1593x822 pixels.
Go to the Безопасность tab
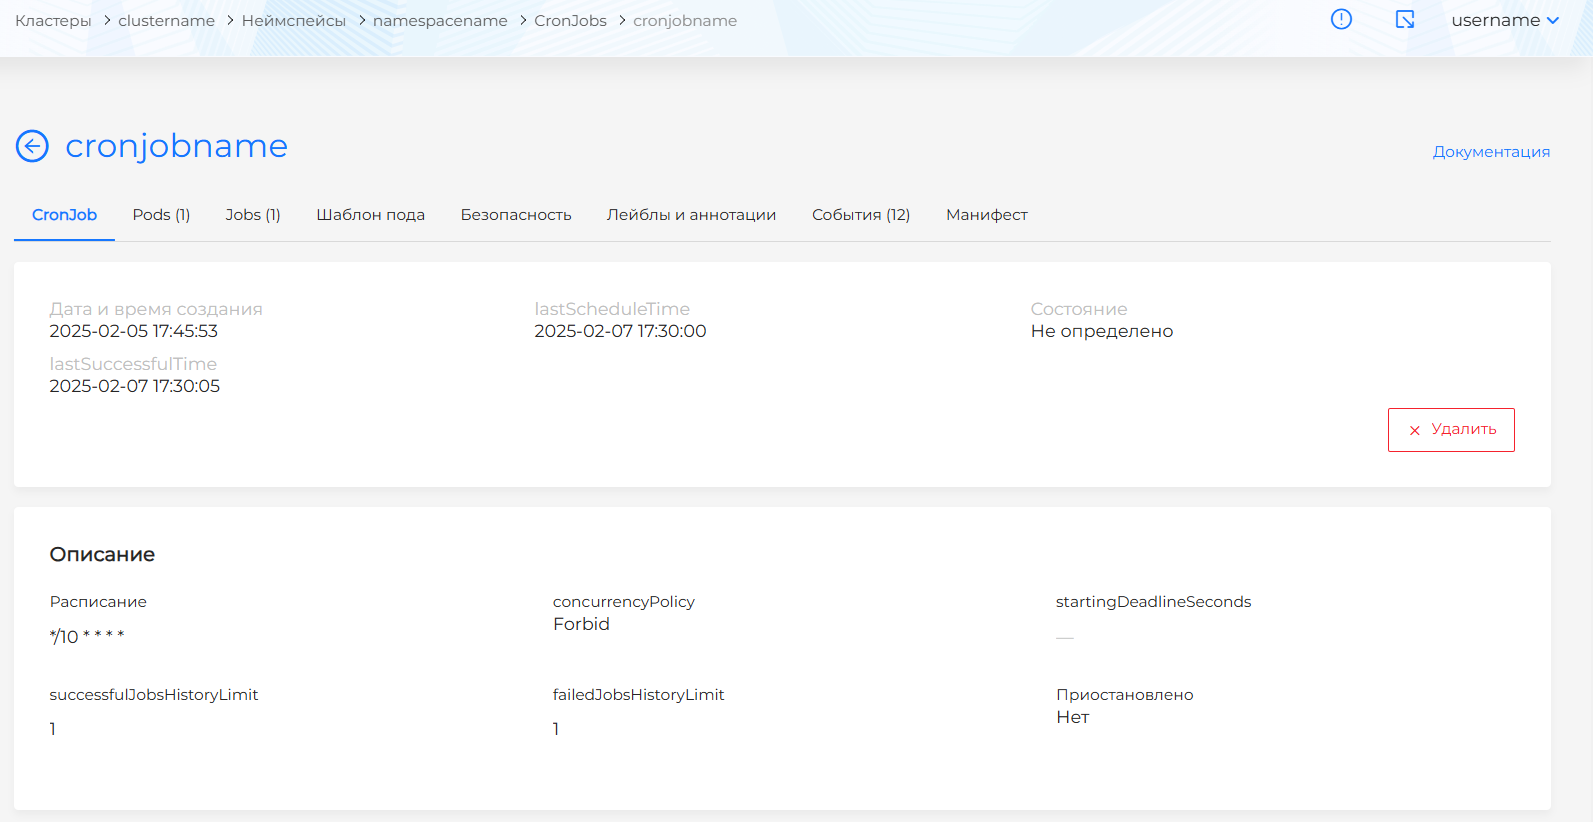coord(515,215)
